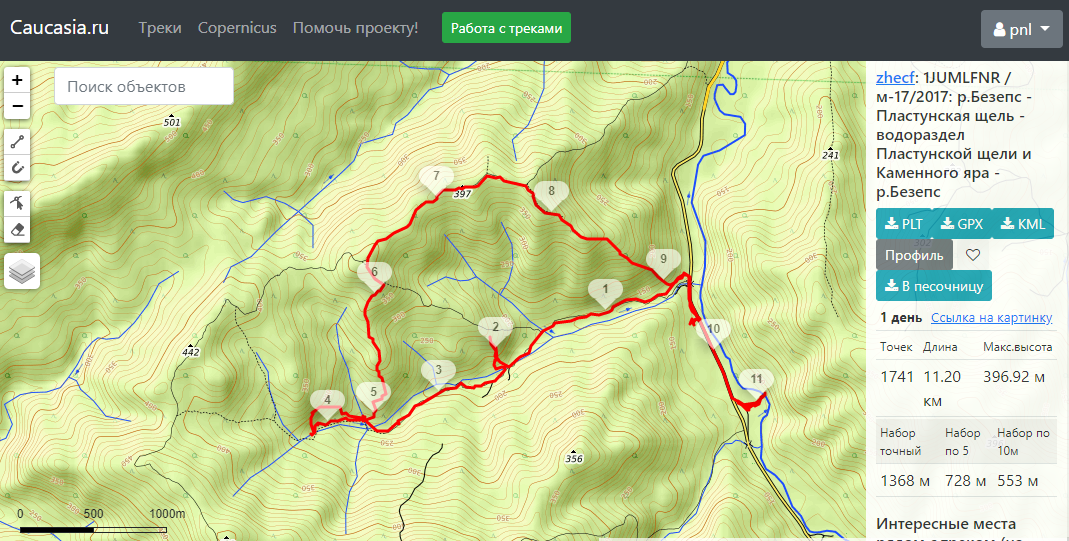The image size is (1069, 541).
Task: Open the zhecf author link
Action: click(896, 78)
